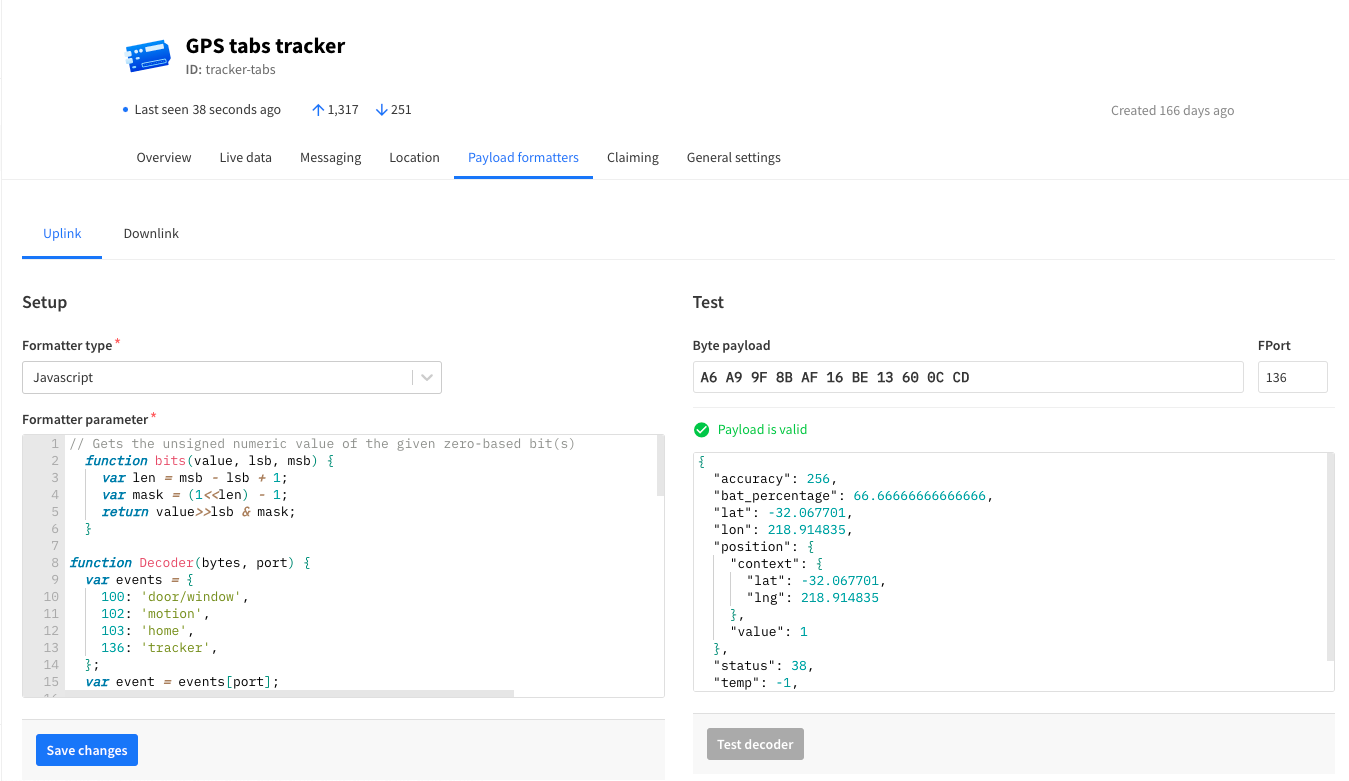Switch to the Downlink sub-tab
Viewport: 1349px width, 781px height.
151,234
